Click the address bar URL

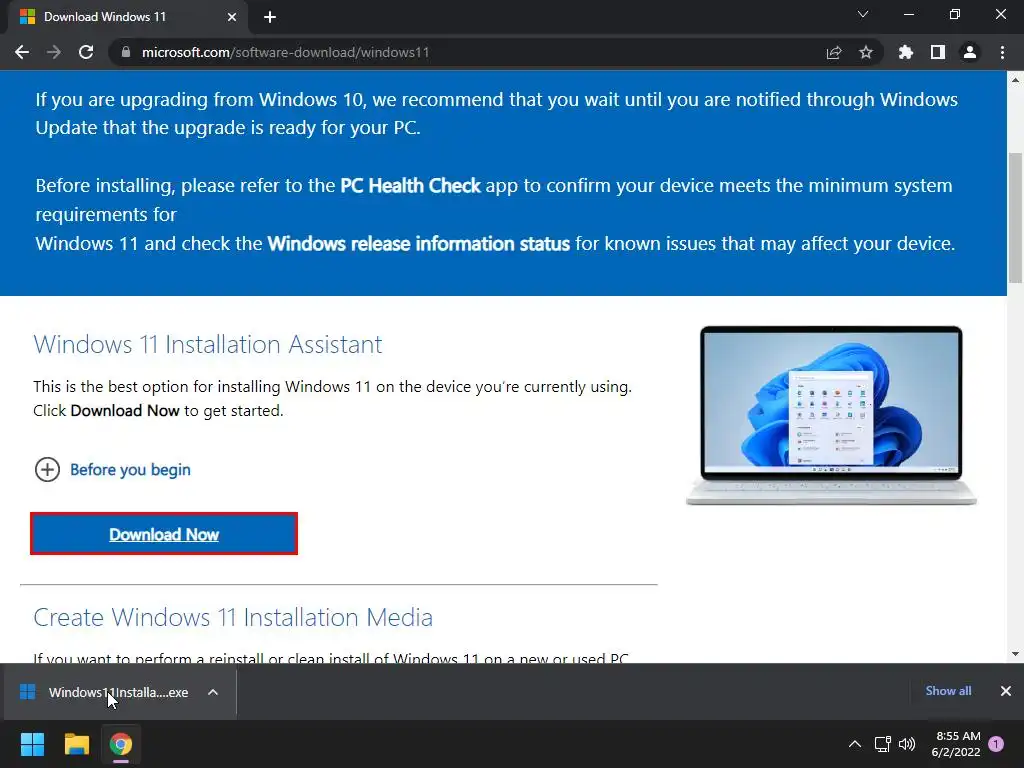[285, 52]
